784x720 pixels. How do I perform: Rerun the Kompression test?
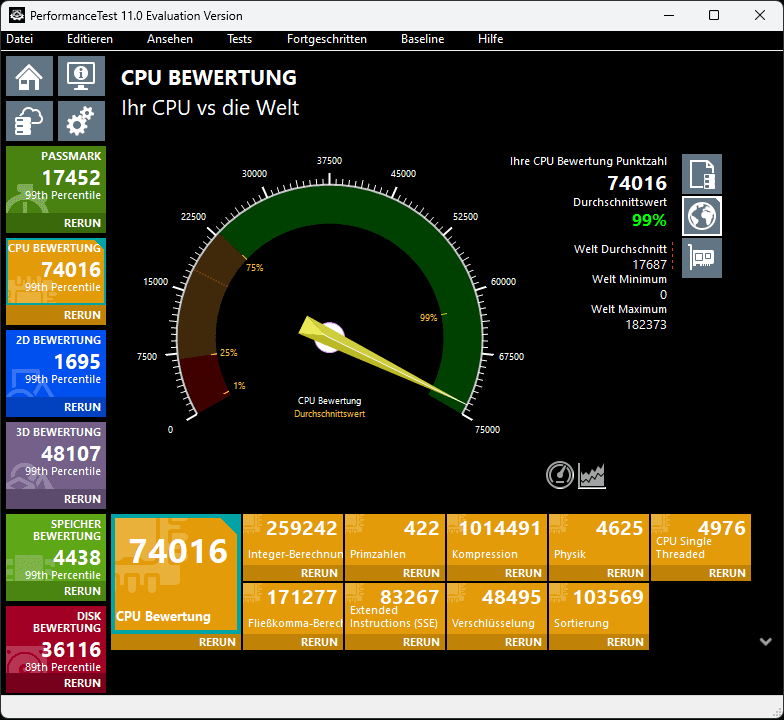497,573
